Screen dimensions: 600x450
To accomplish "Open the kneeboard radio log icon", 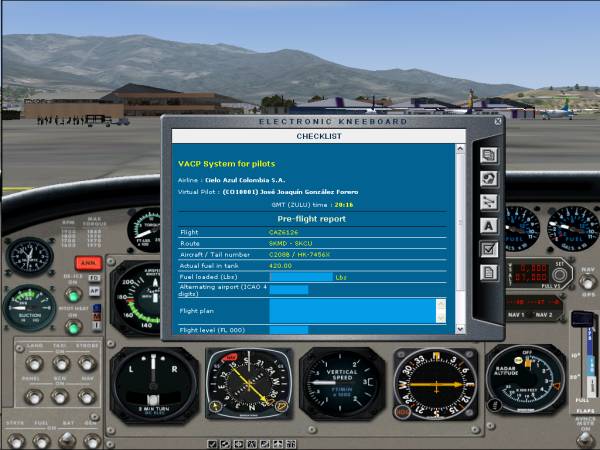I will click(x=489, y=178).
